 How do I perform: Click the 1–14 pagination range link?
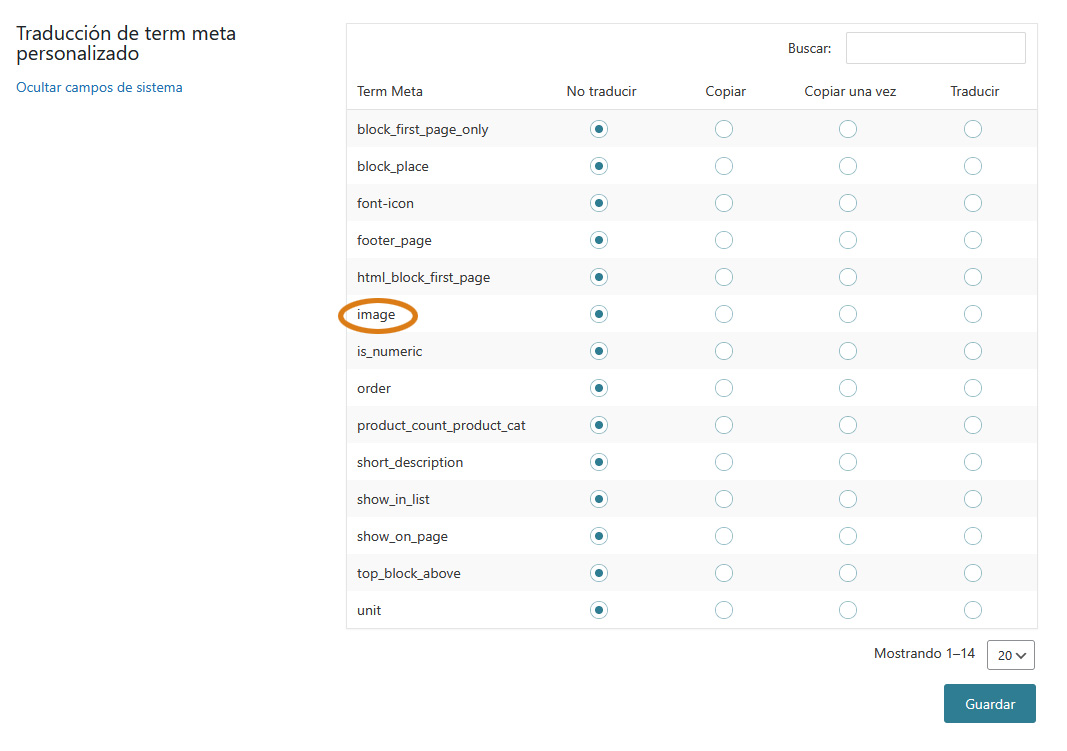pyautogui.click(x=960, y=654)
